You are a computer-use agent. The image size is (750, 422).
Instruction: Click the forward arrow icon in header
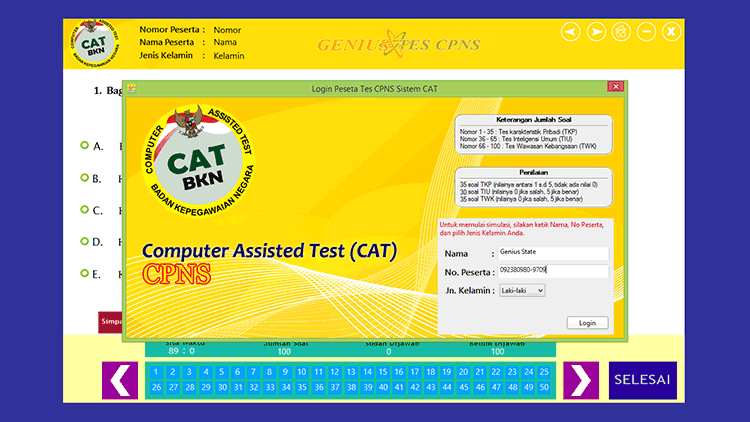(x=596, y=32)
